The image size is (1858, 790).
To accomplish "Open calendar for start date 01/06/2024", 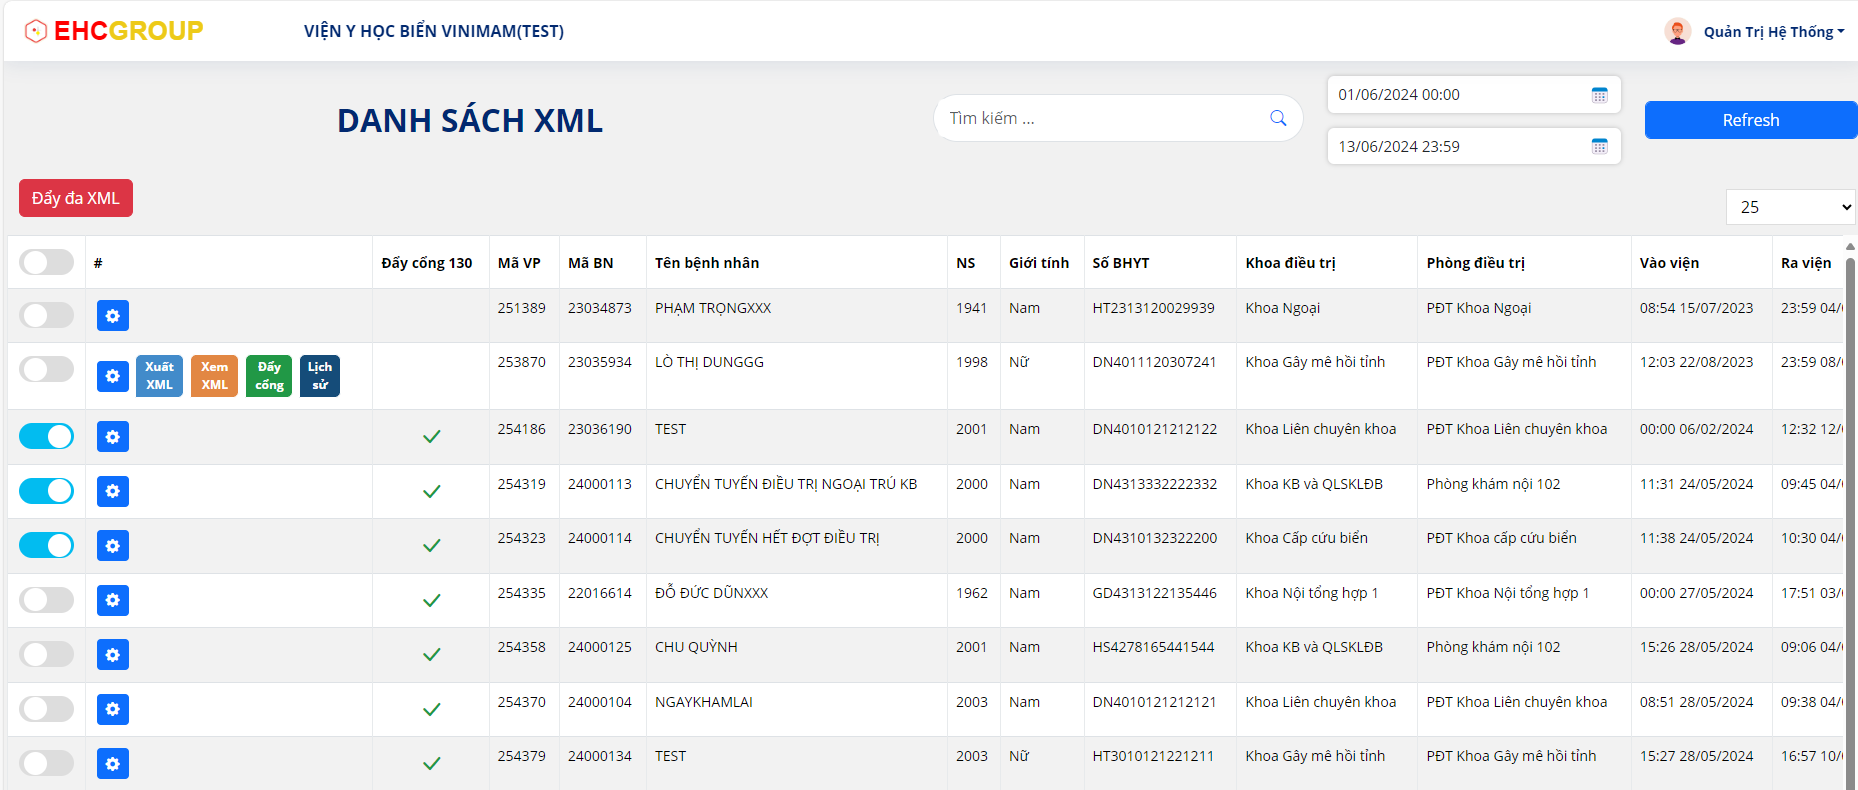I will pyautogui.click(x=1599, y=95).
